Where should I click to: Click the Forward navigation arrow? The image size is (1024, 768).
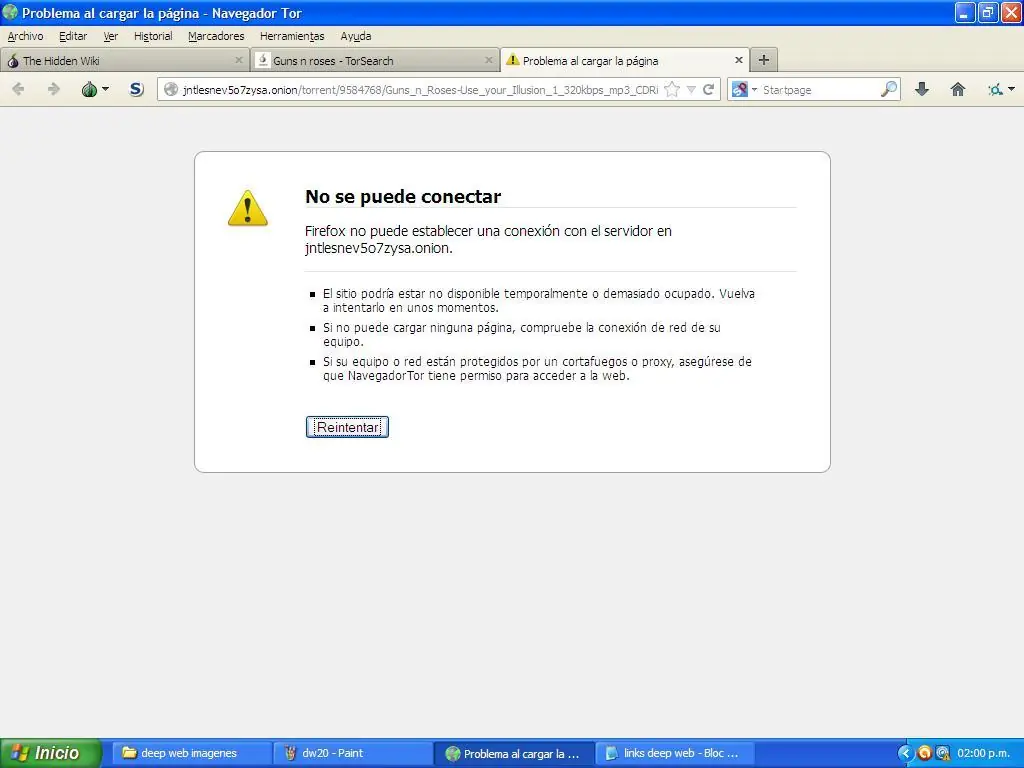pos(54,89)
